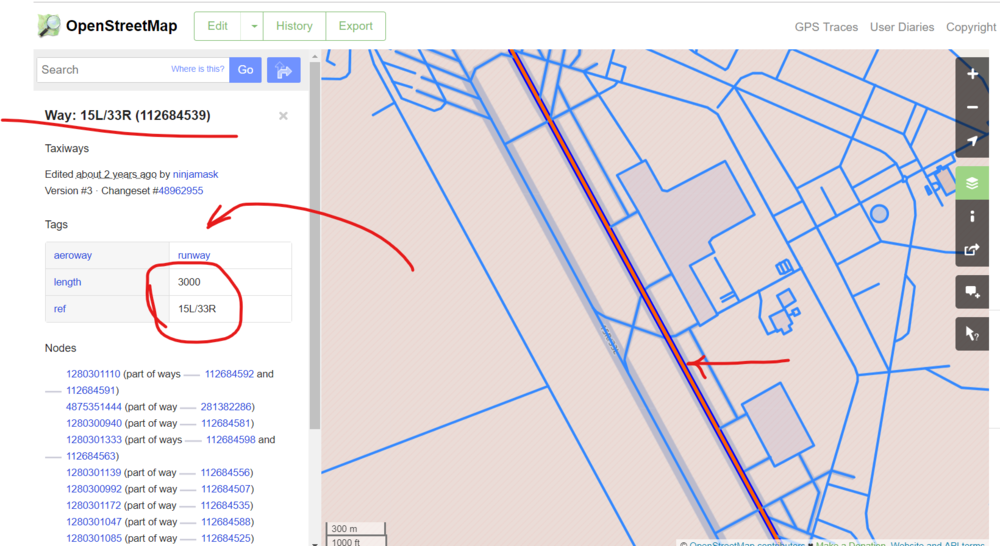
Task: Open GPS Traces in navigation
Action: [x=826, y=27]
